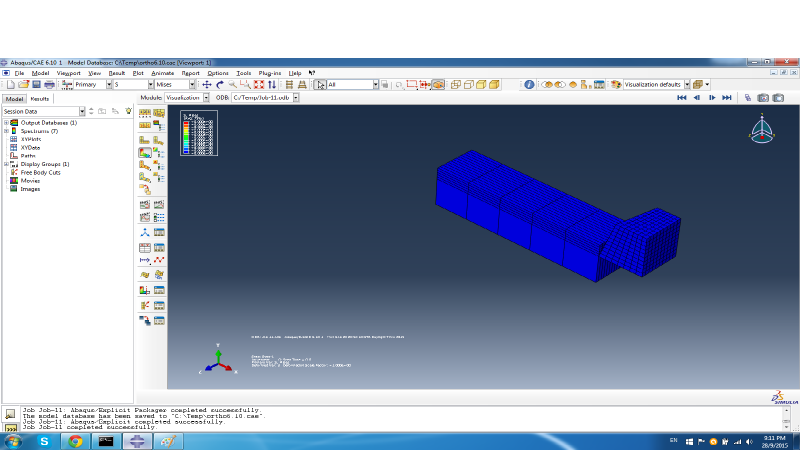Toggle the selection arrow tool
800x450 pixels.
point(320,85)
